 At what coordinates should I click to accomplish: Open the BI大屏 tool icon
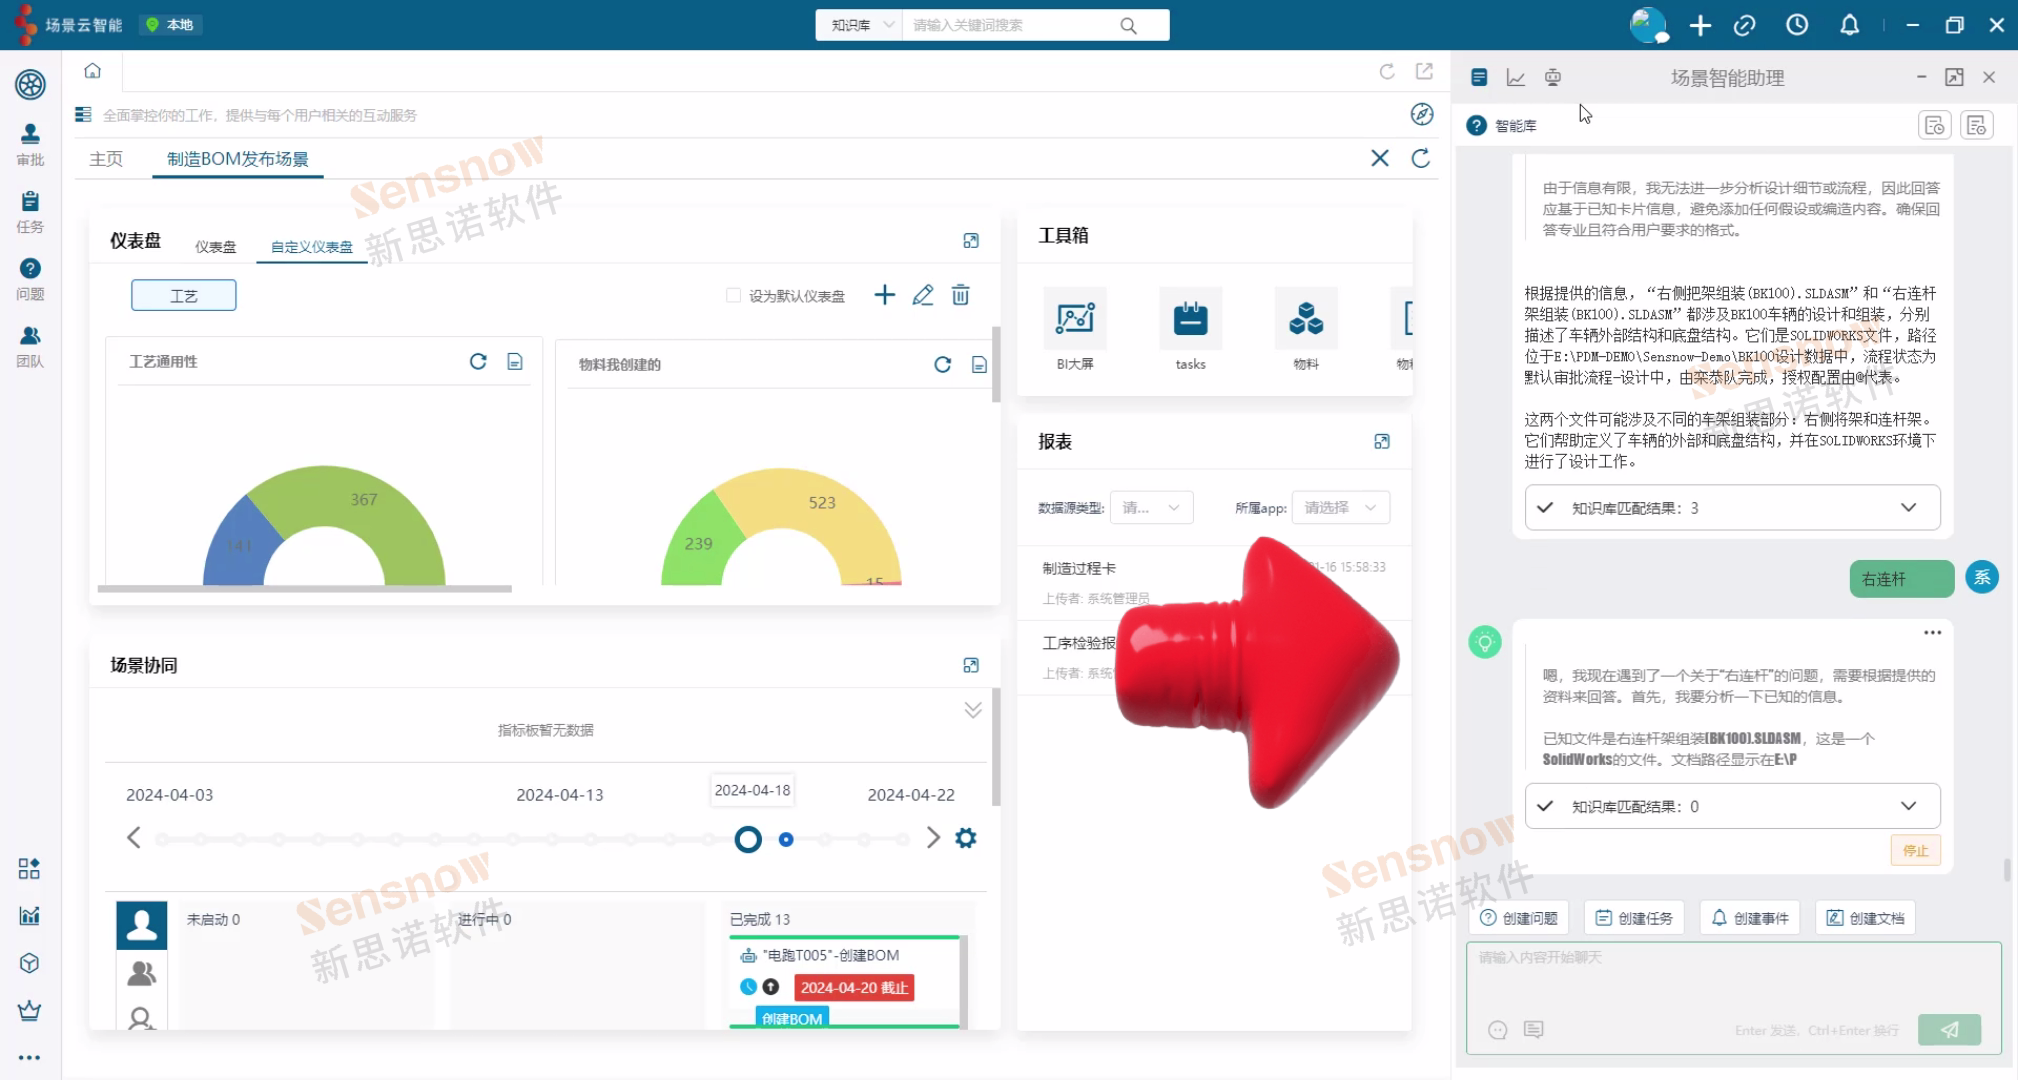[1075, 319]
